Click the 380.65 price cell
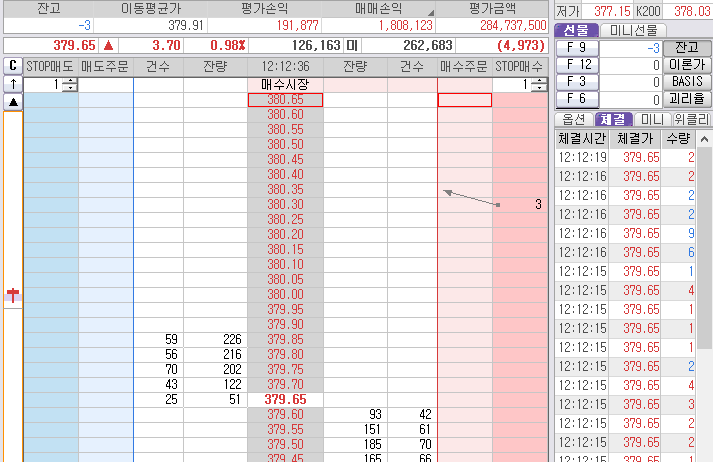Screen dimensions: 713x462 (x=285, y=100)
